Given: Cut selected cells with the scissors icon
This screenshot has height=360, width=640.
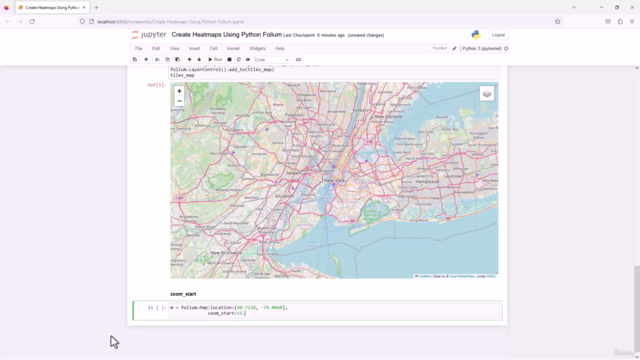Looking at the screenshot, I should click(157, 60).
